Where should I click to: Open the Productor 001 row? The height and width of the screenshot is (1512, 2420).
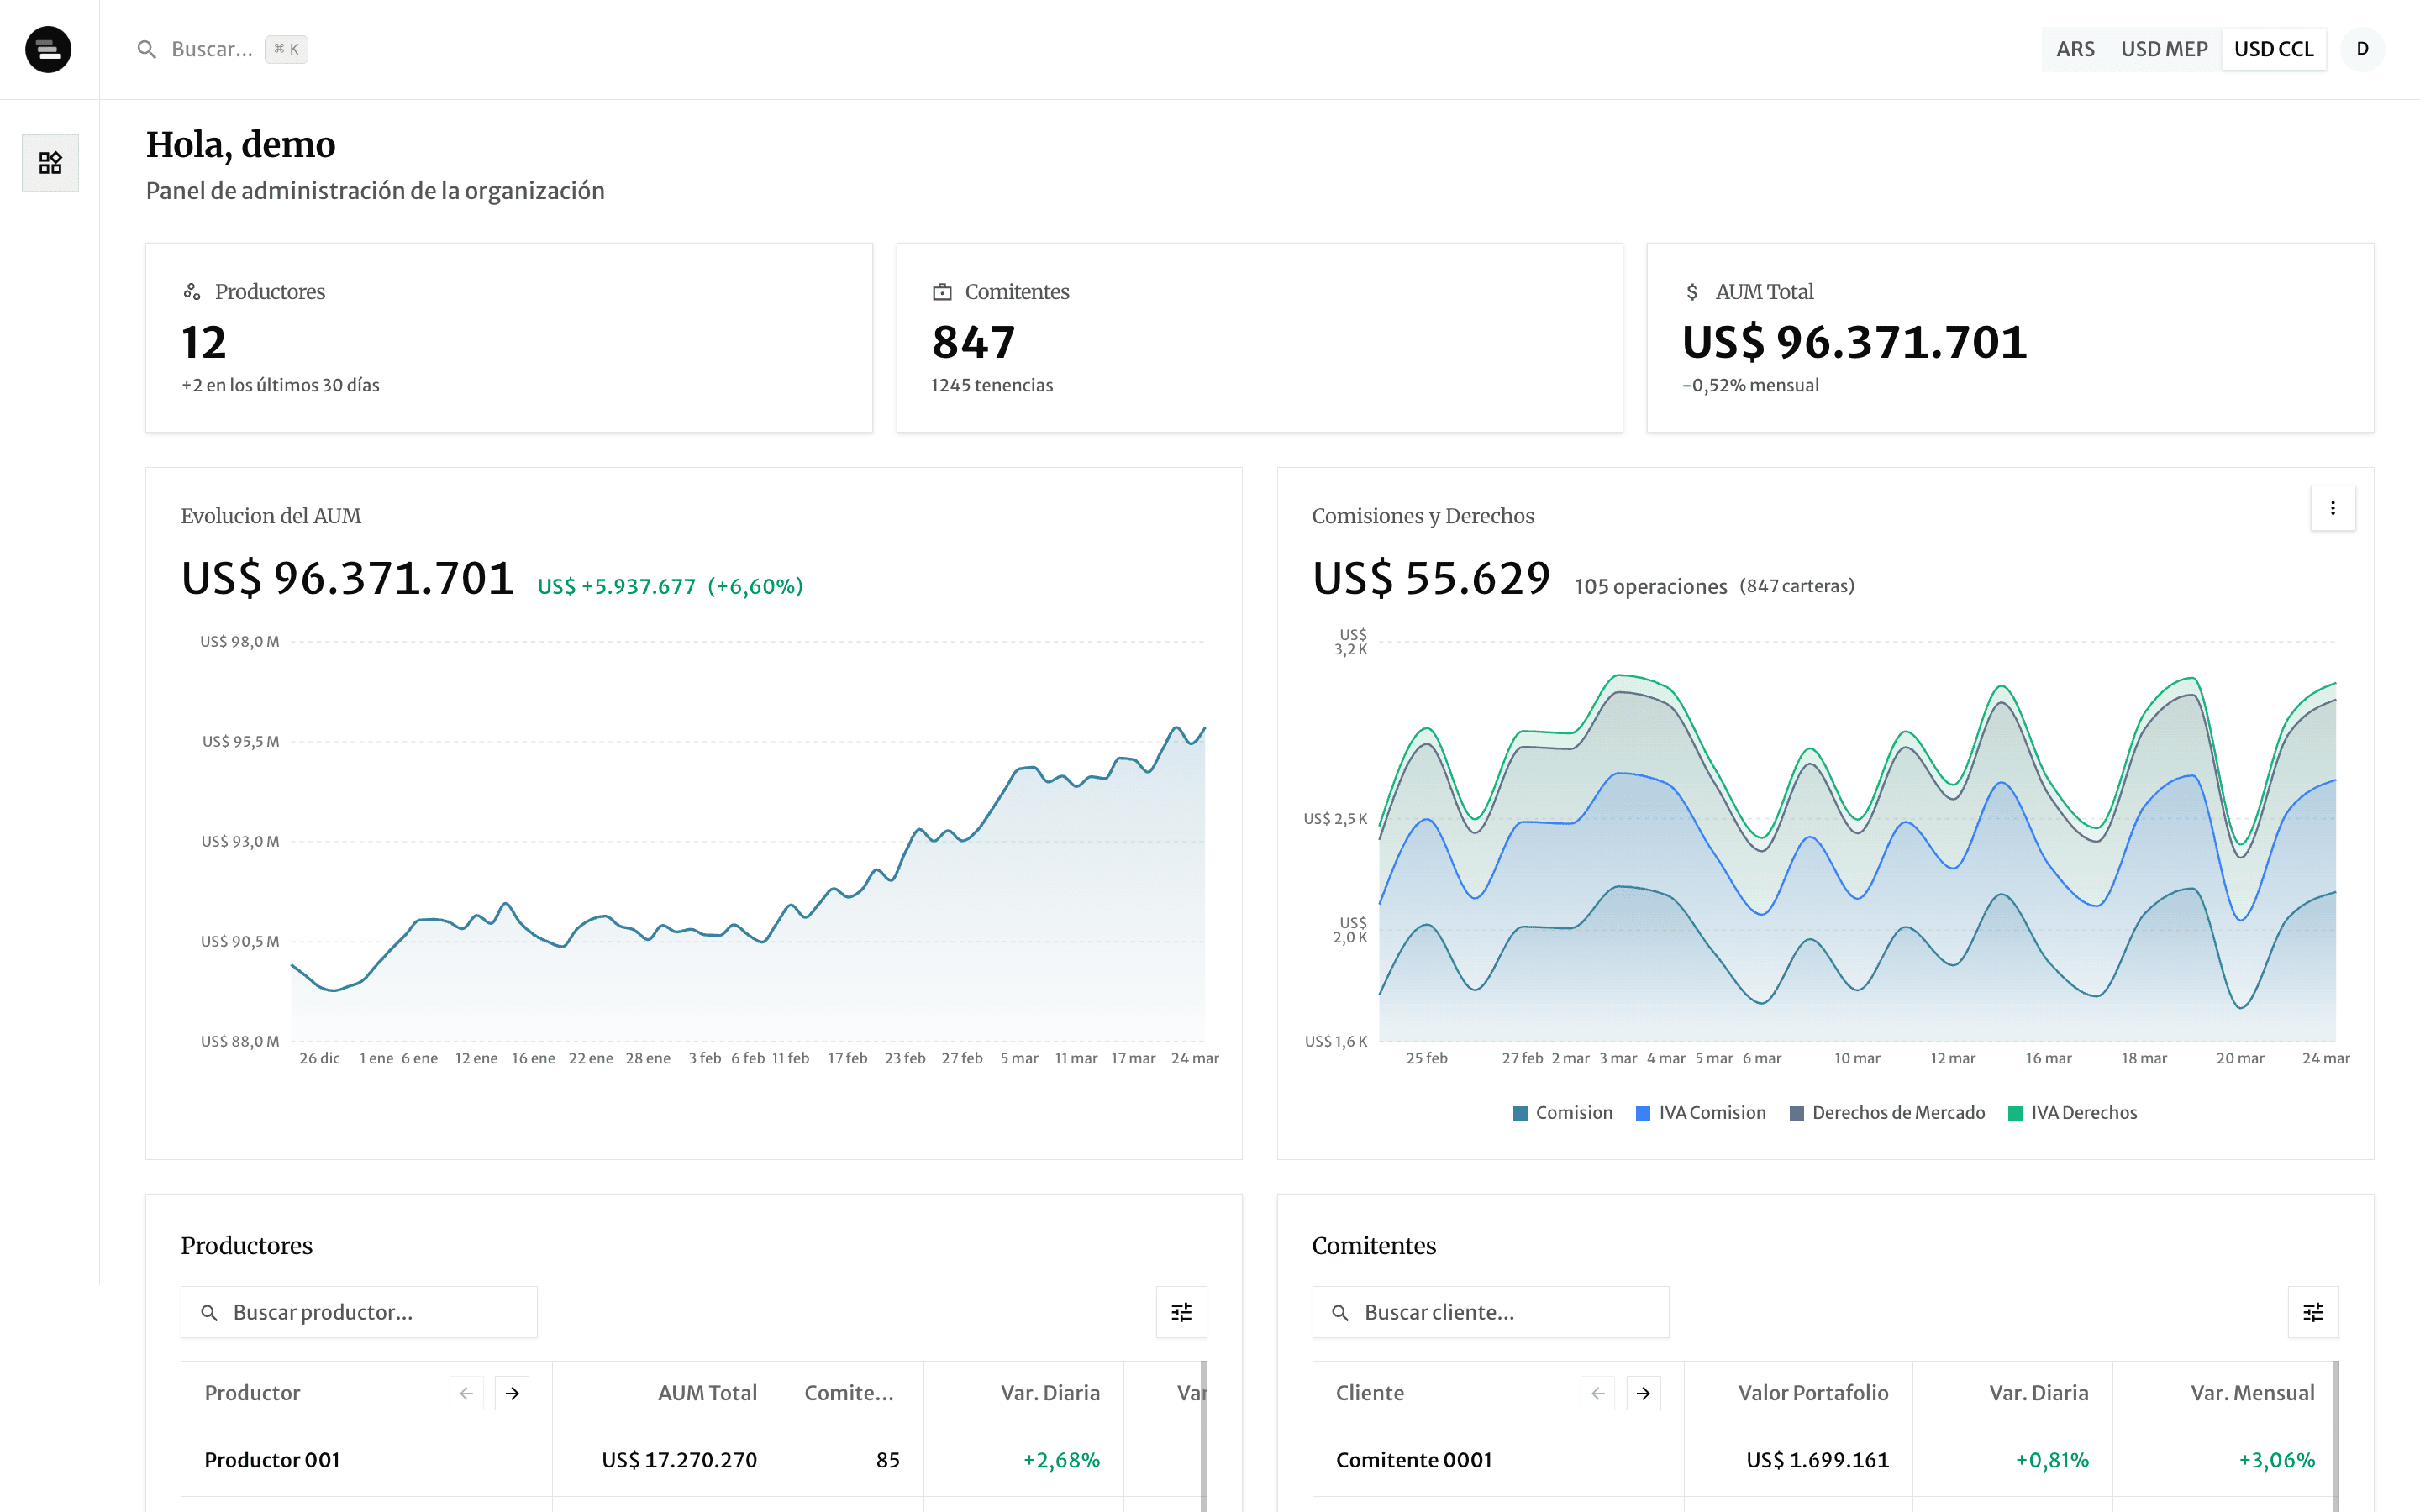[x=272, y=1460]
